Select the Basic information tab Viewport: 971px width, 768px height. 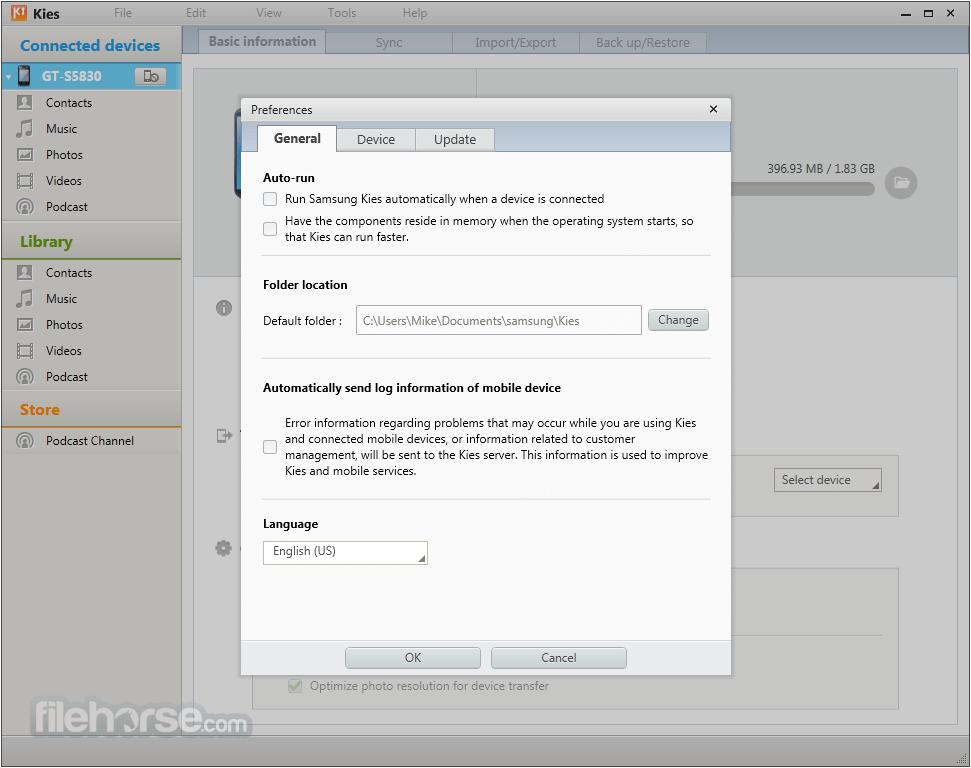[262, 41]
